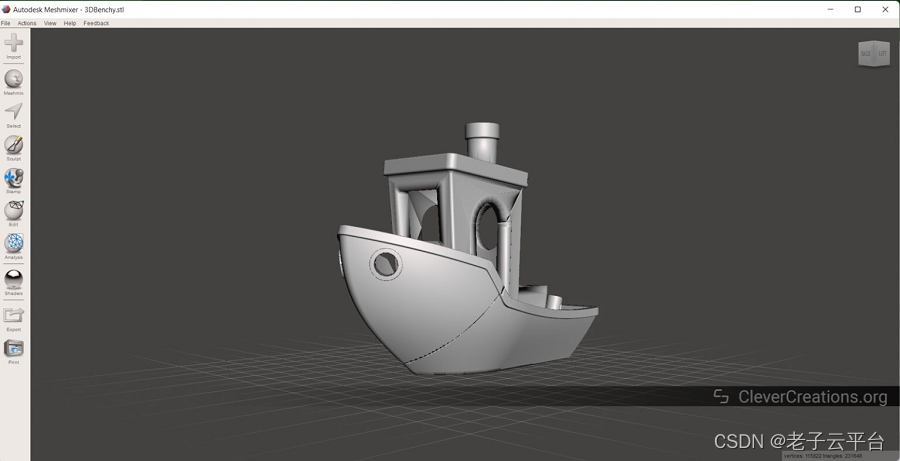Open the Shaders sphere icon
Viewport: 900px width, 461px height.
[14, 280]
